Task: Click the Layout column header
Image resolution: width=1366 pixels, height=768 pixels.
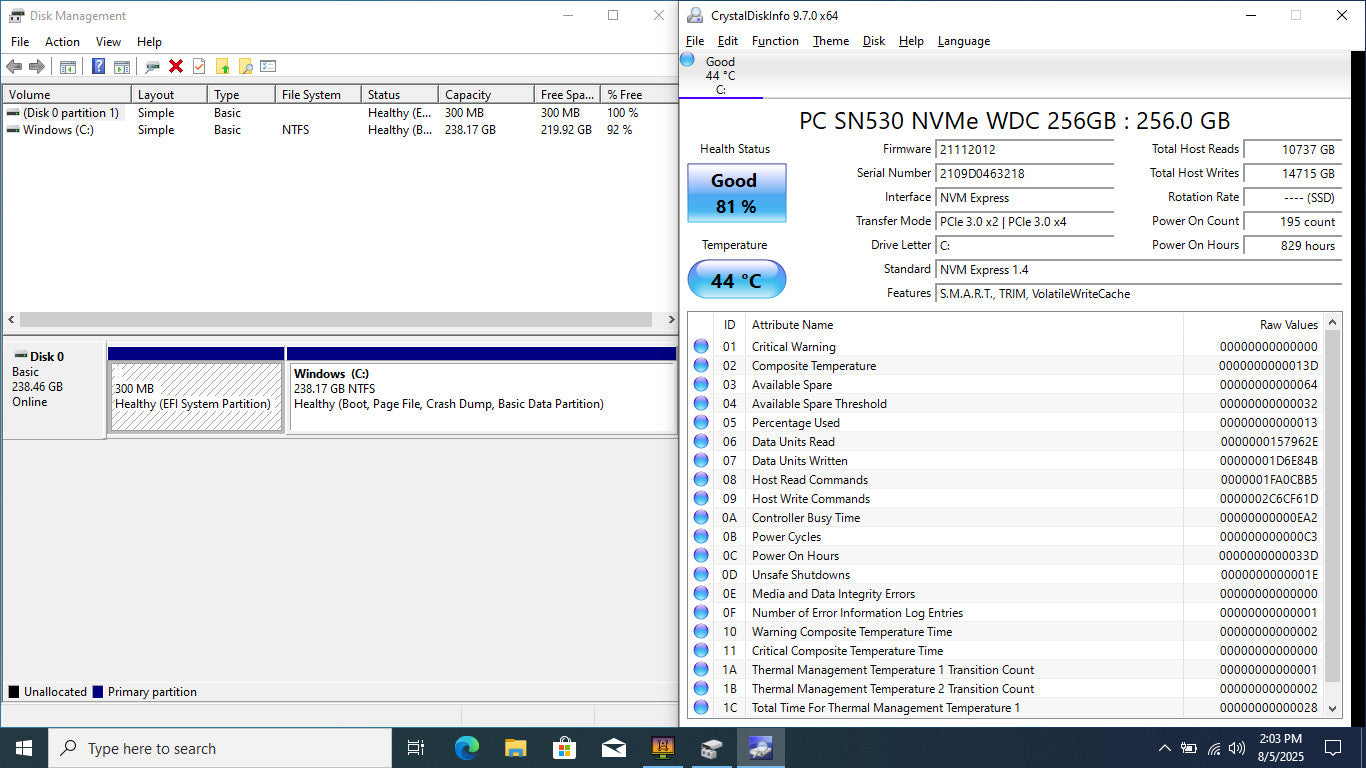Action: (169, 95)
